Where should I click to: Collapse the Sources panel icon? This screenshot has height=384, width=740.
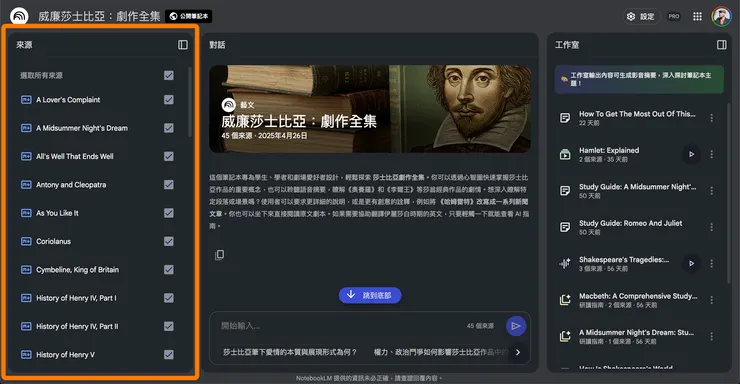click(183, 45)
